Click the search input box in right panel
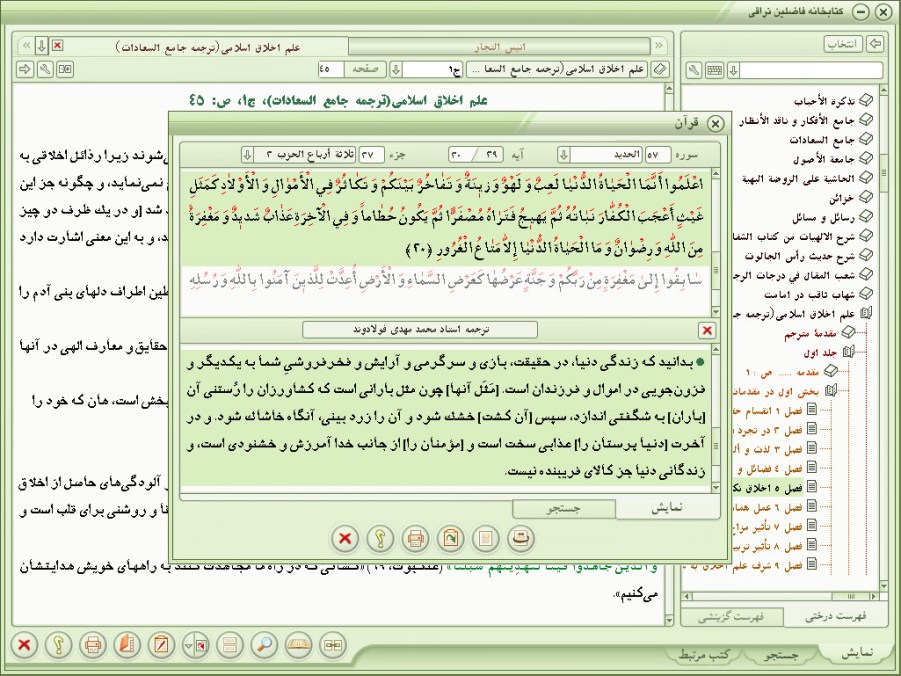Image resolution: width=901 pixels, height=676 pixels. pyautogui.click(x=811, y=70)
